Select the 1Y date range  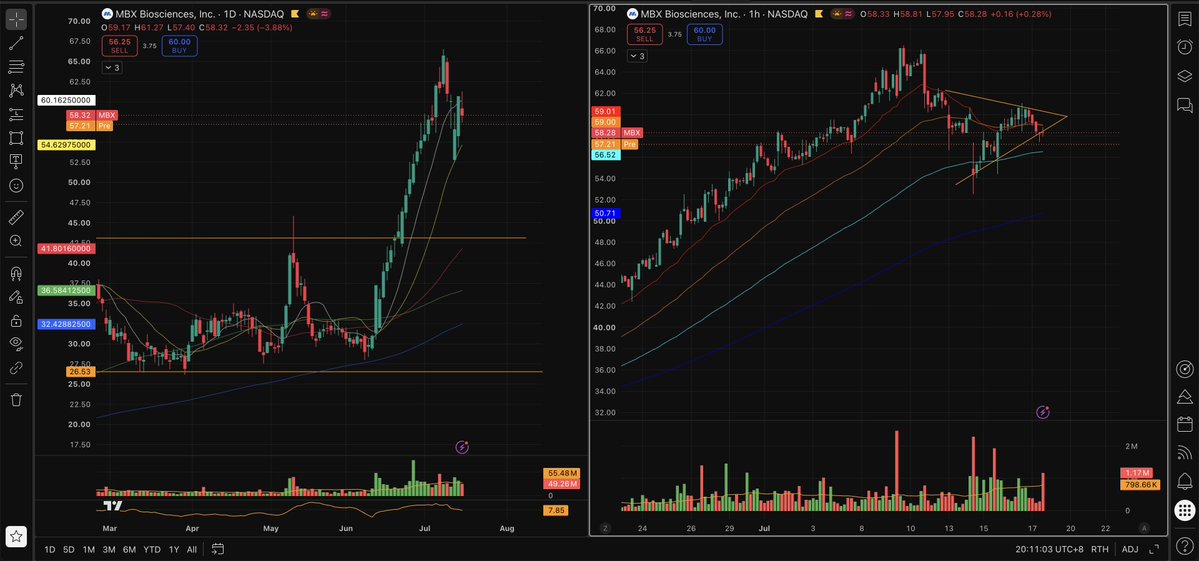click(x=174, y=549)
